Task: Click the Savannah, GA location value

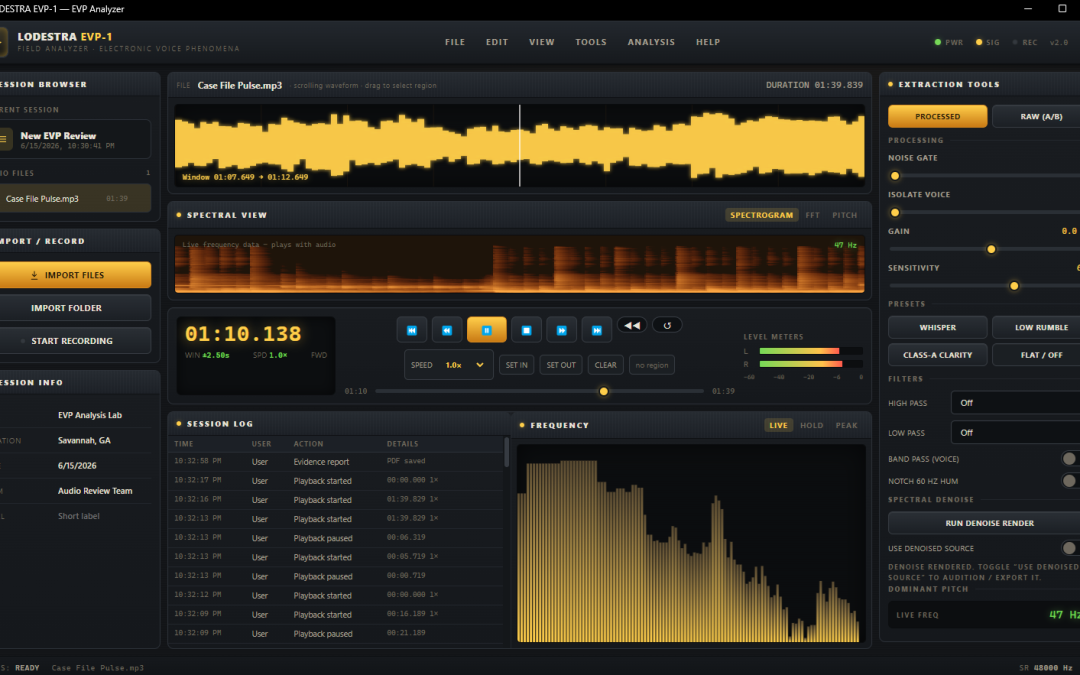Action: click(84, 440)
